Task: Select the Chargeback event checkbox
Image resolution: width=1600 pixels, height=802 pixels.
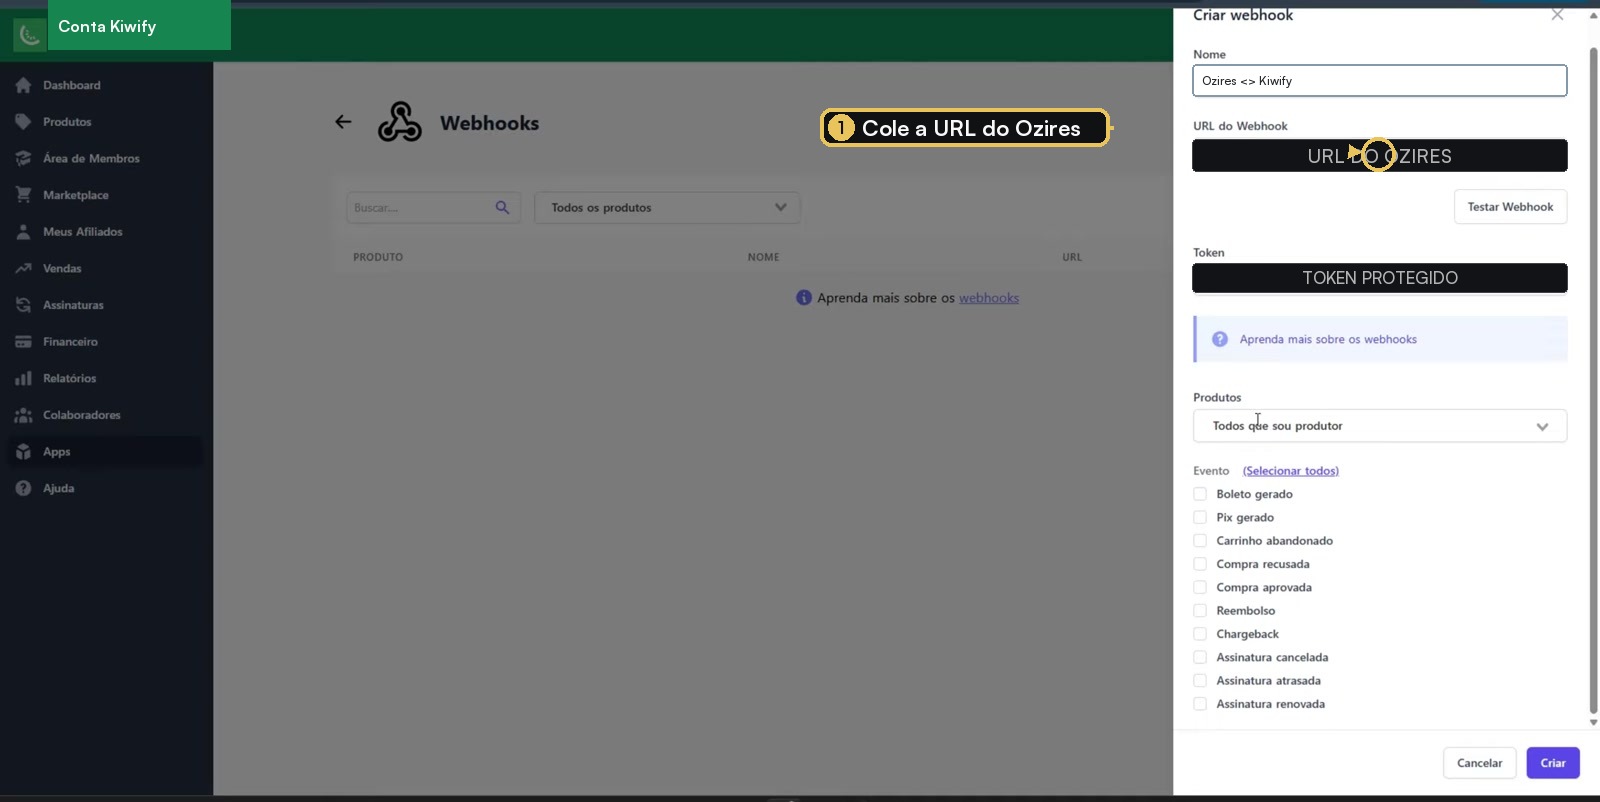Action: (x=1200, y=634)
